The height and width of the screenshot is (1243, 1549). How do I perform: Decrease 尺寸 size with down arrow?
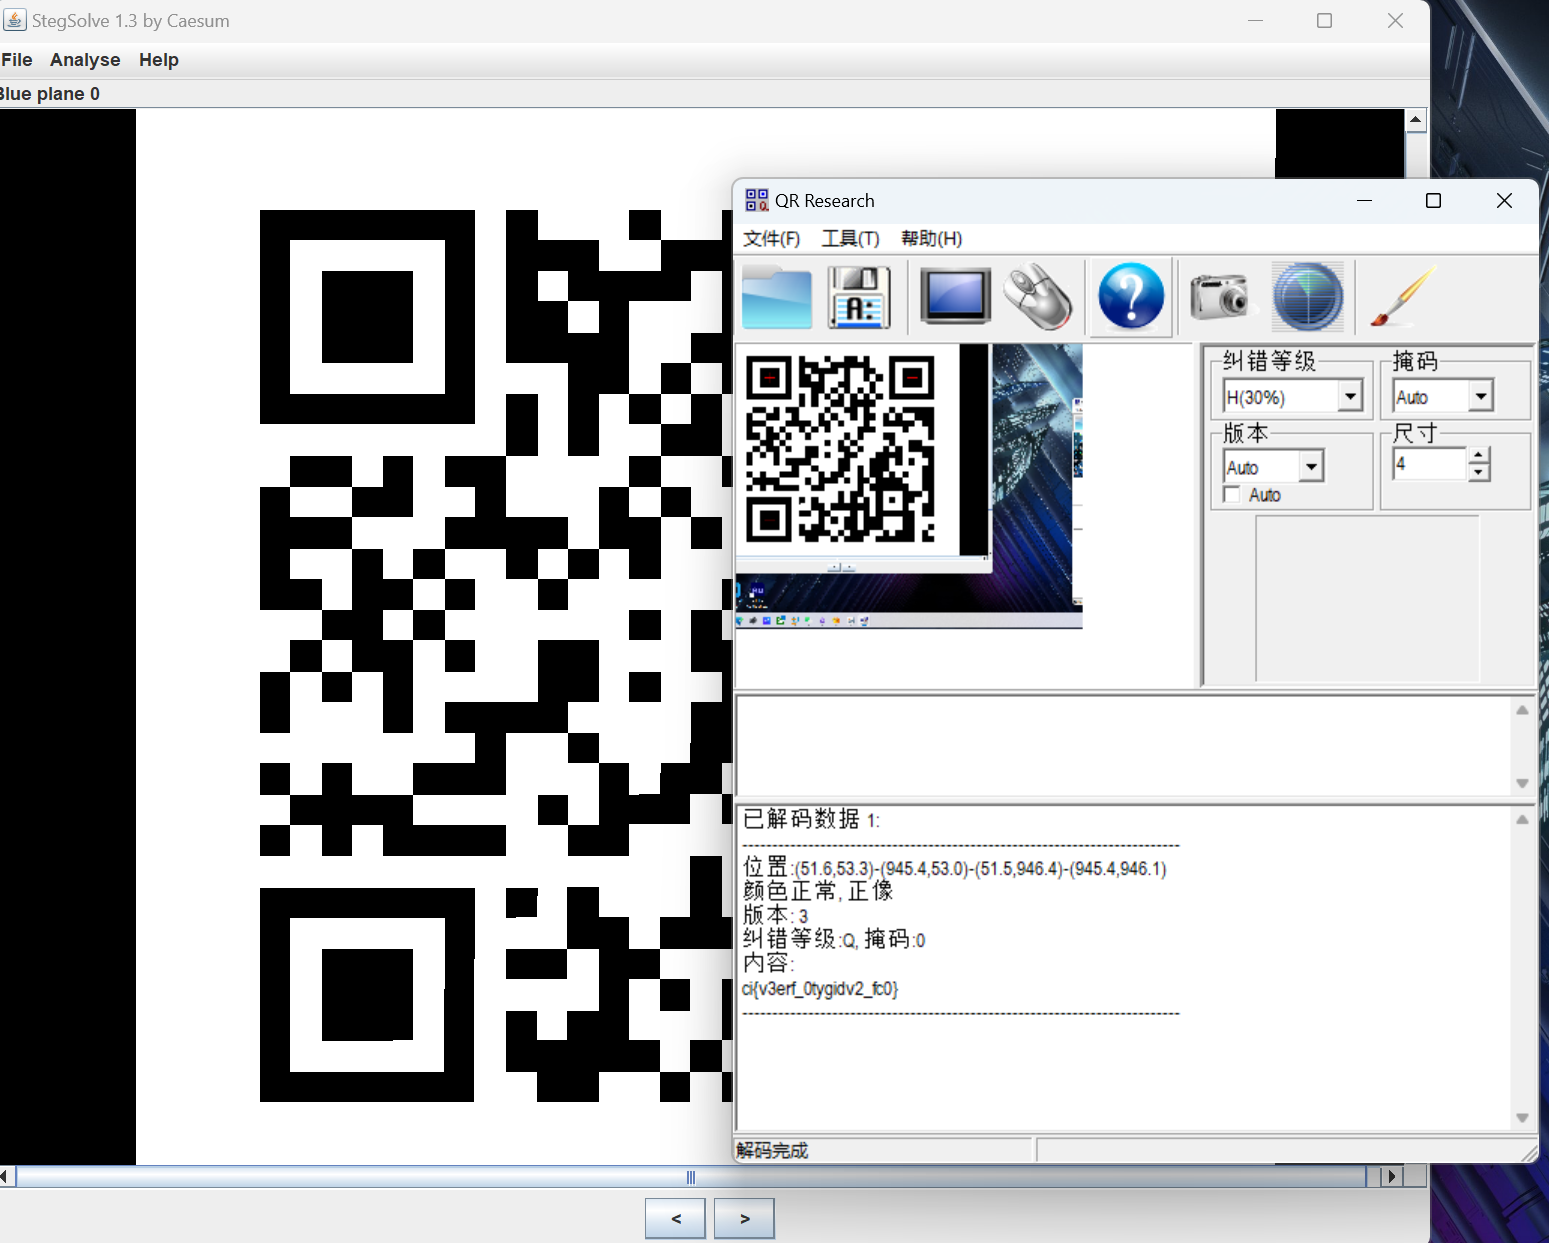coord(1478,472)
